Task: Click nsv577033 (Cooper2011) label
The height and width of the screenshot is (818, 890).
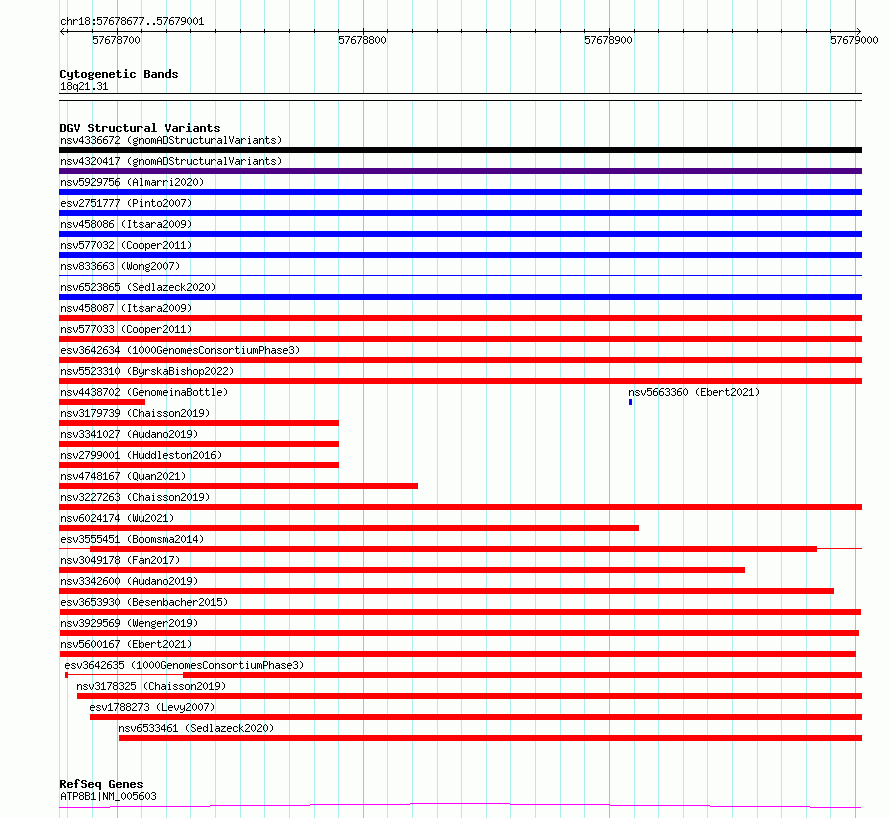Action: [126, 329]
